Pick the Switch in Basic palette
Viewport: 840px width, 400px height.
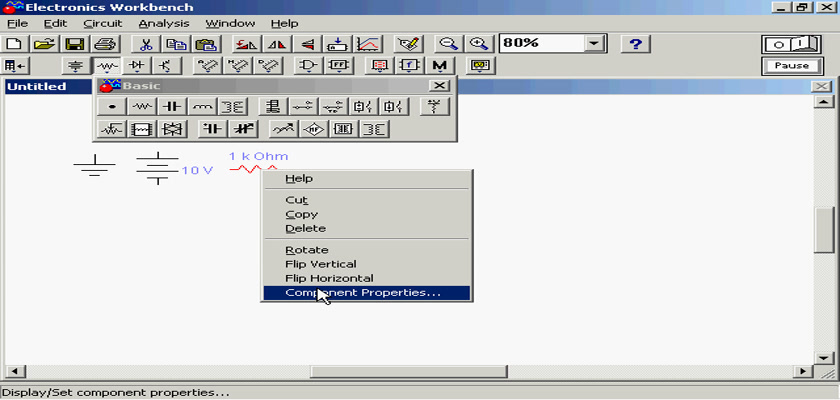click(303, 107)
